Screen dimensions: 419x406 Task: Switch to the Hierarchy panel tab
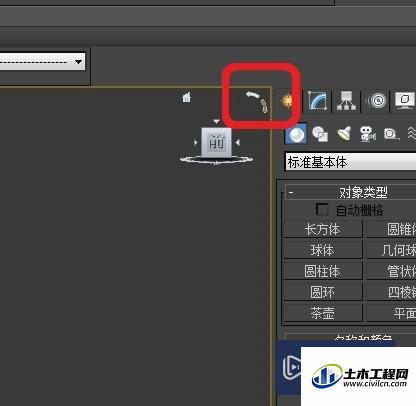(347, 100)
